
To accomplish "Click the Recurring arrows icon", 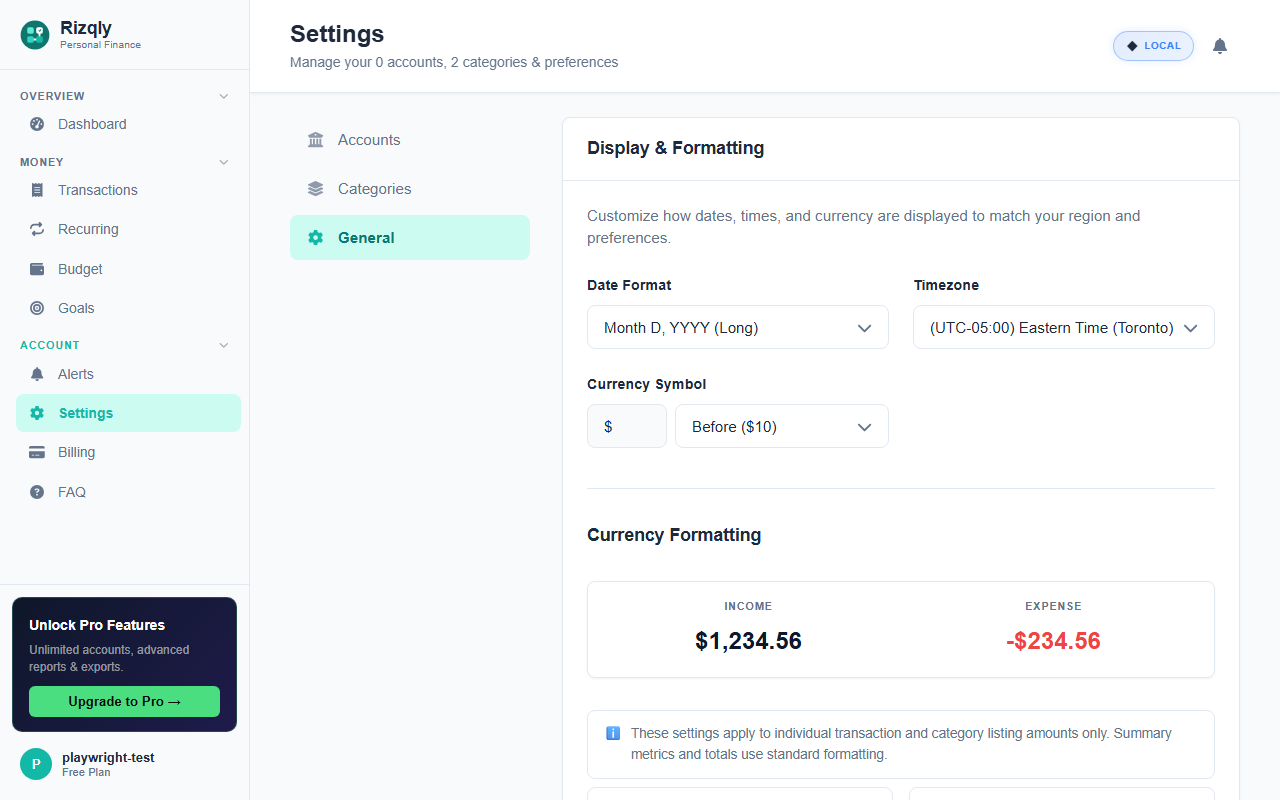I will (x=37, y=229).
